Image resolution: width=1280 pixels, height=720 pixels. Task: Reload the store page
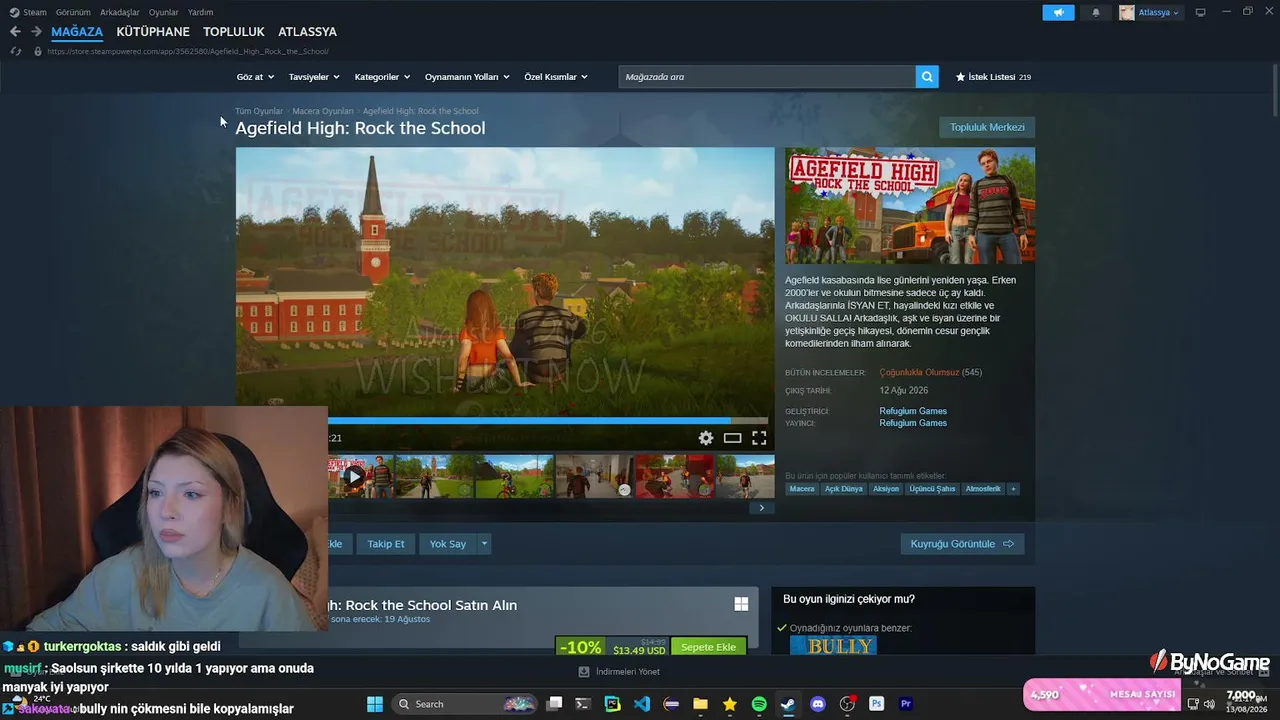tap(15, 51)
